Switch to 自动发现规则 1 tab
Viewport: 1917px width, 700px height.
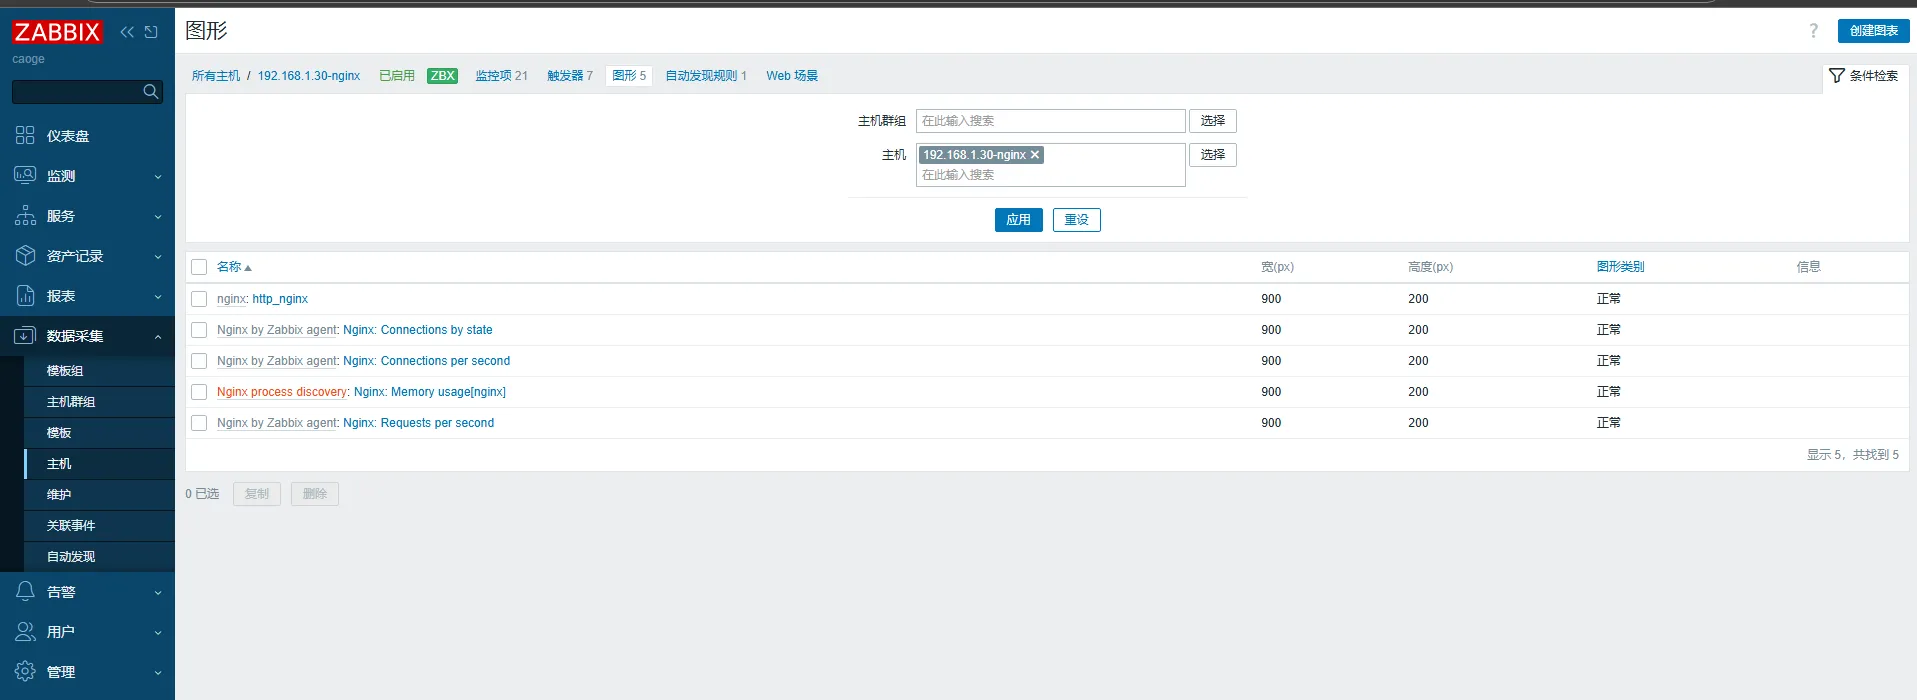tap(706, 76)
